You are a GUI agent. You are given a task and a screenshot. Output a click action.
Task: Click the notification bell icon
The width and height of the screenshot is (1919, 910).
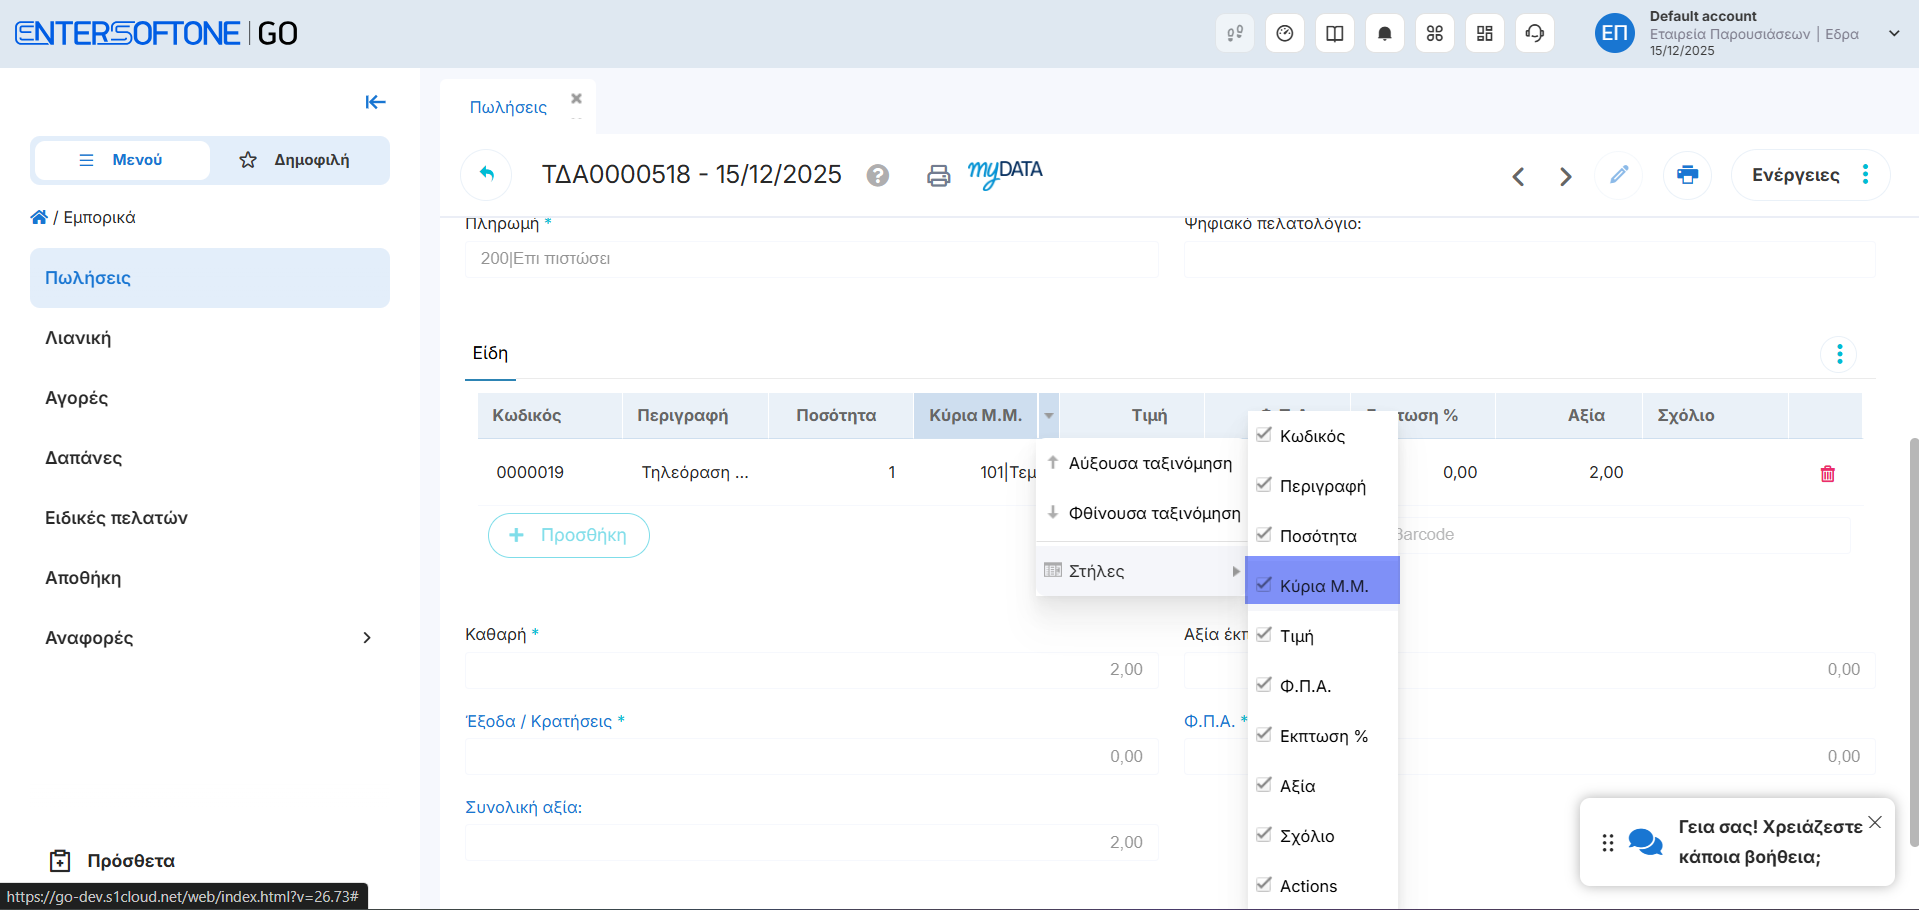click(x=1384, y=34)
